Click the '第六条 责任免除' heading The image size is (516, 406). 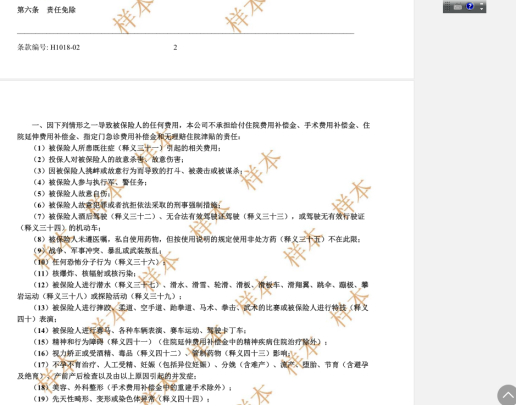click(x=46, y=10)
